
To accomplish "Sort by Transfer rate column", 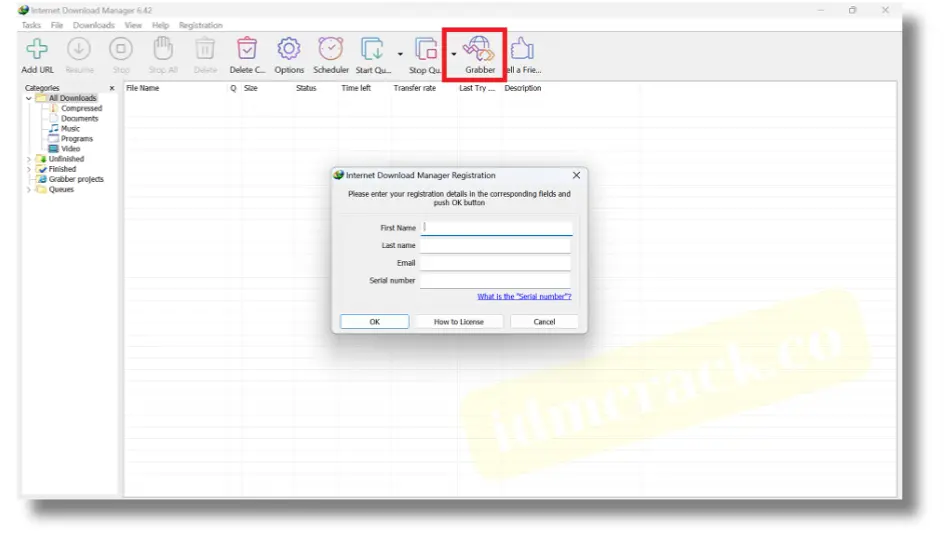I will tap(414, 88).
